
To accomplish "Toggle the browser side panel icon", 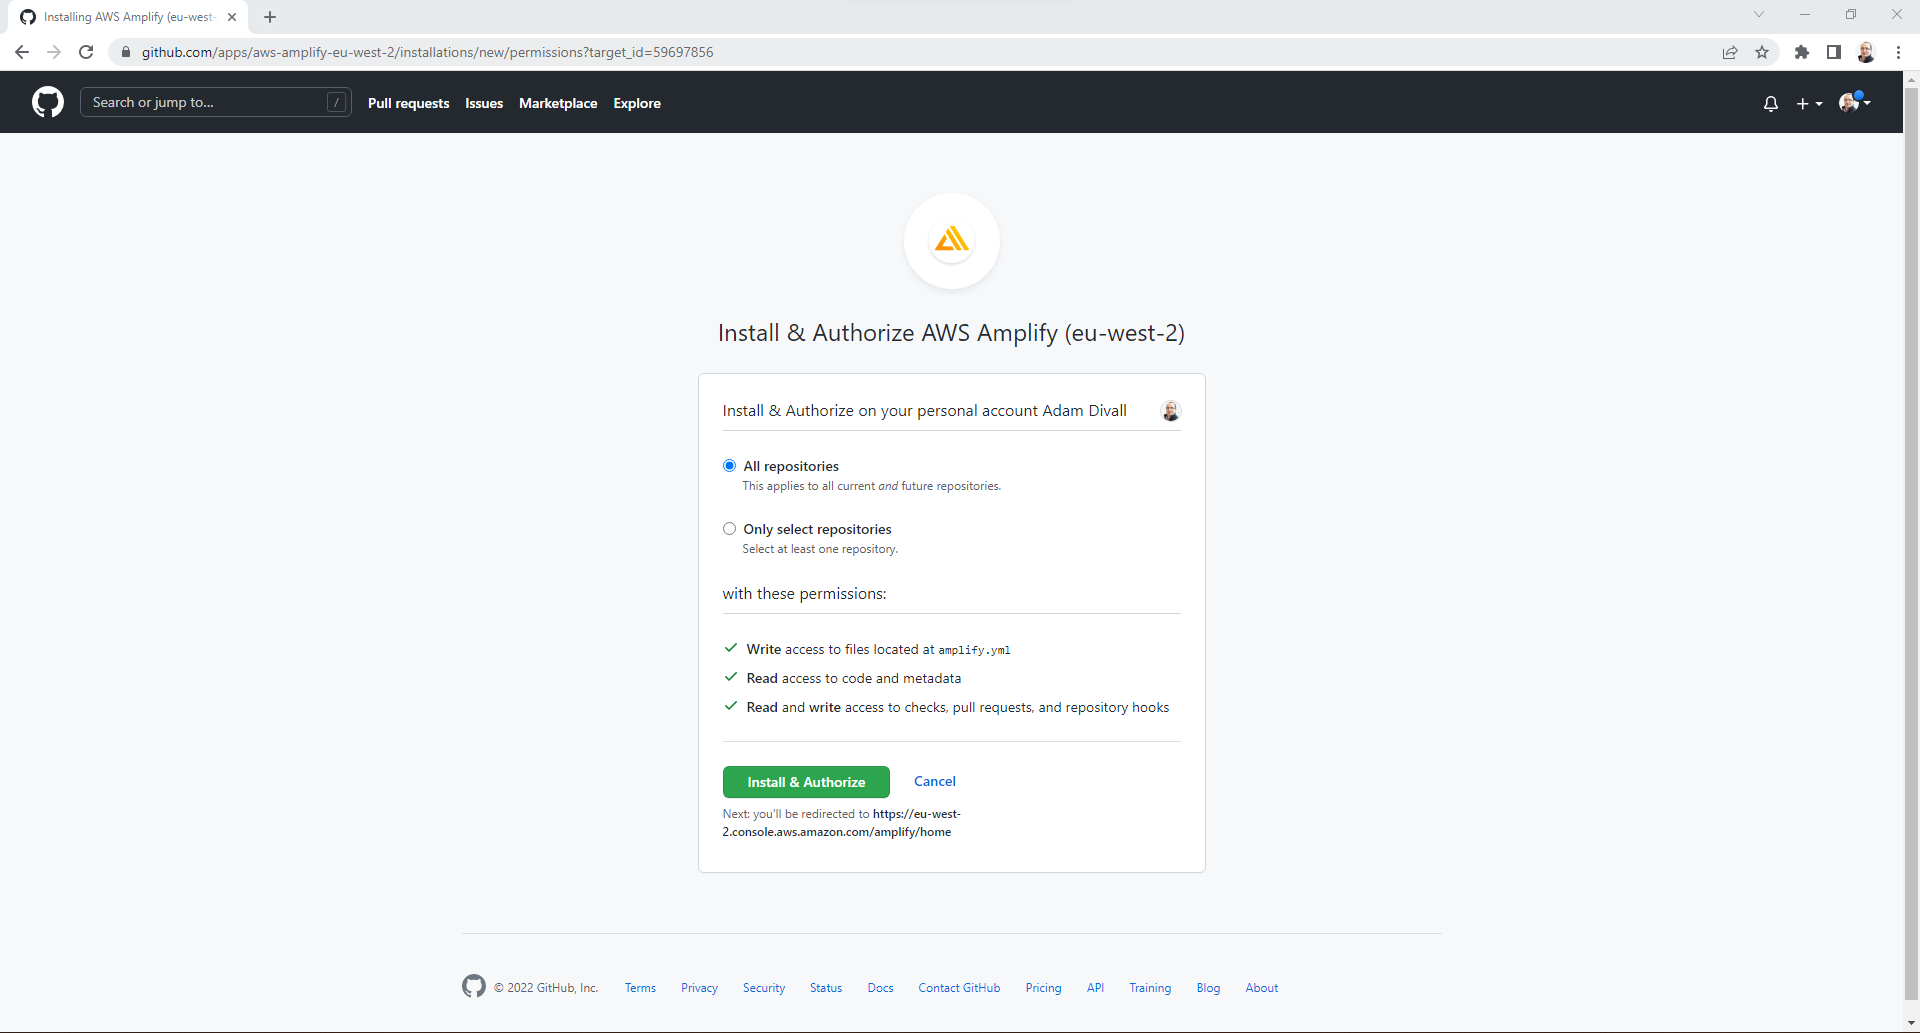I will (x=1834, y=52).
